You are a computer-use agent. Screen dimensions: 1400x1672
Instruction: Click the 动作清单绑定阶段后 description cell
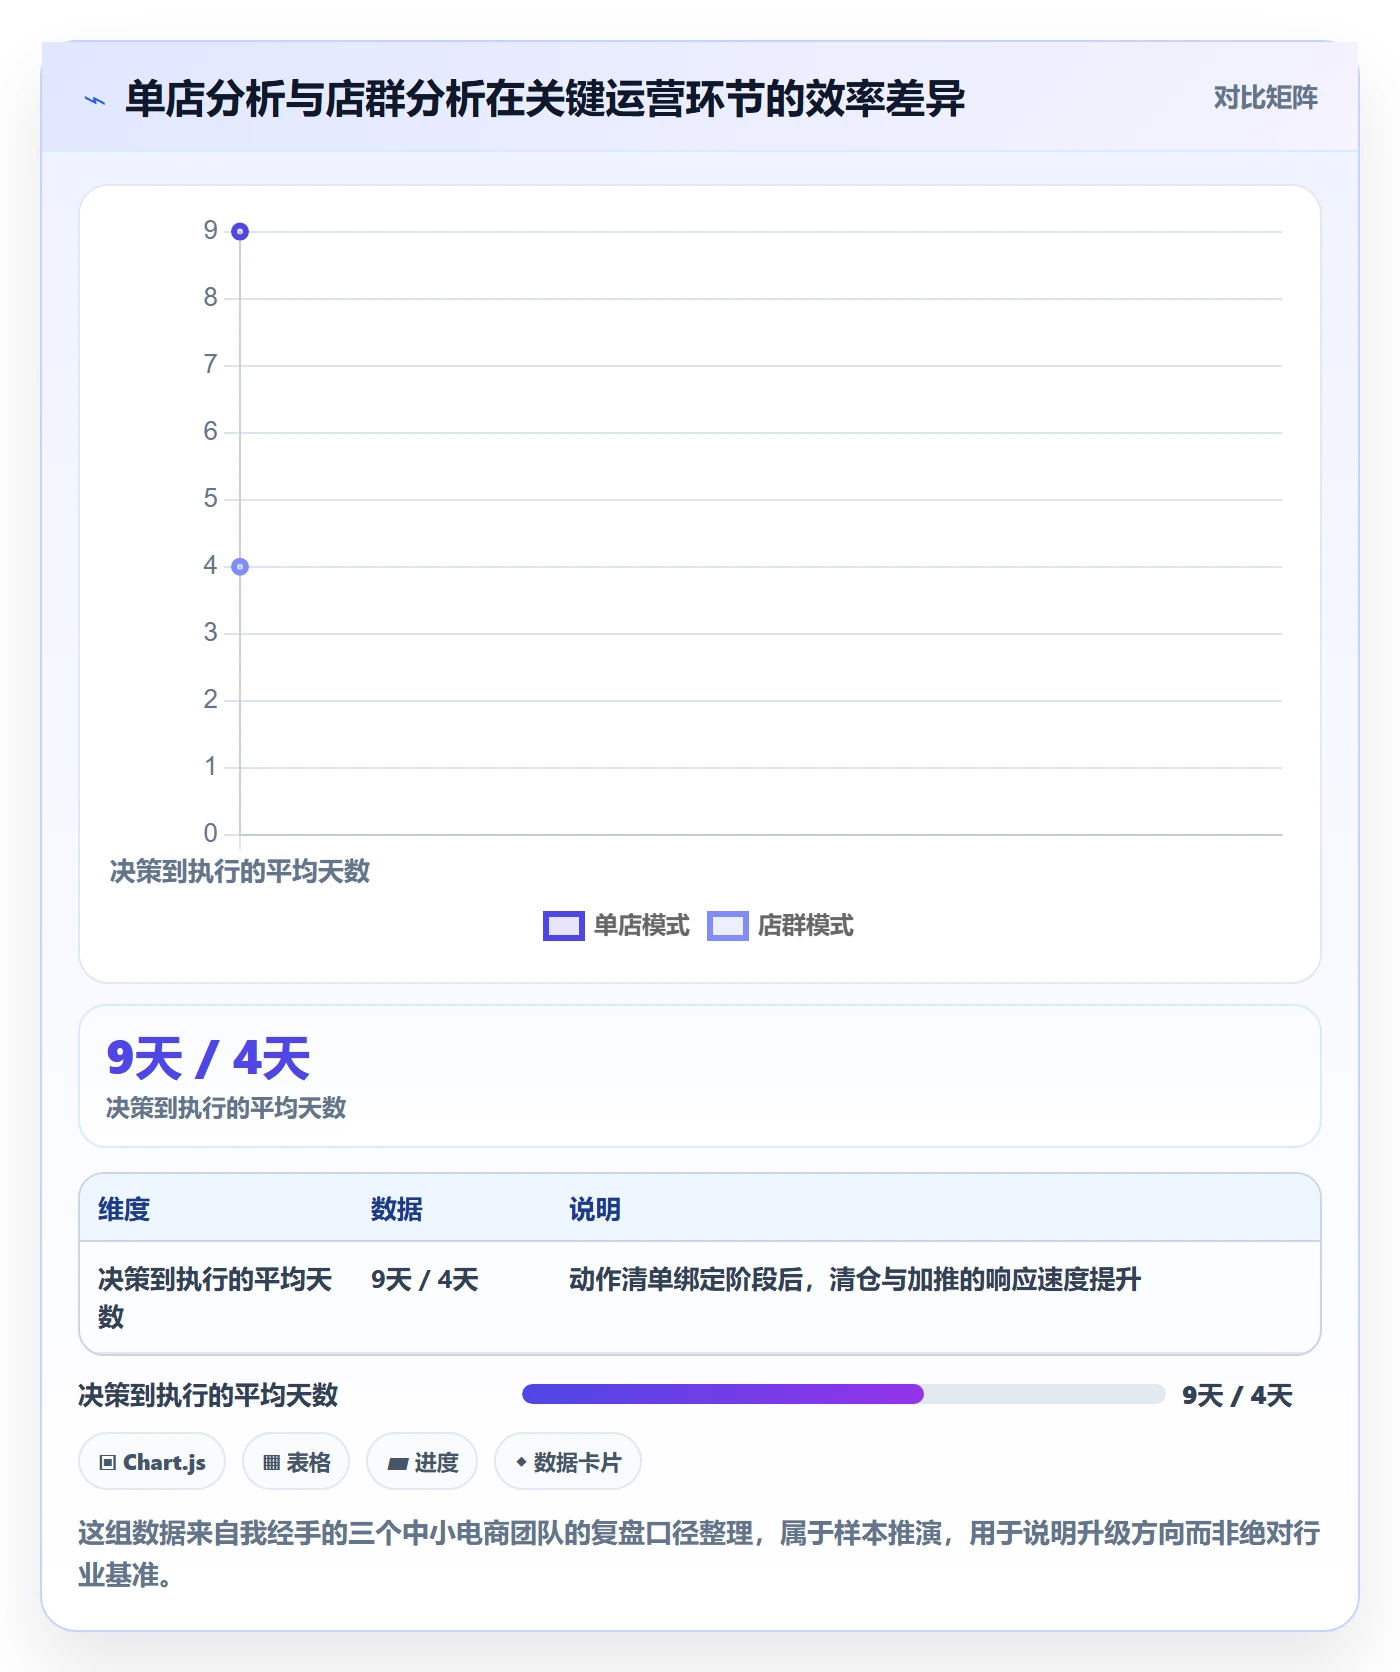click(855, 1280)
